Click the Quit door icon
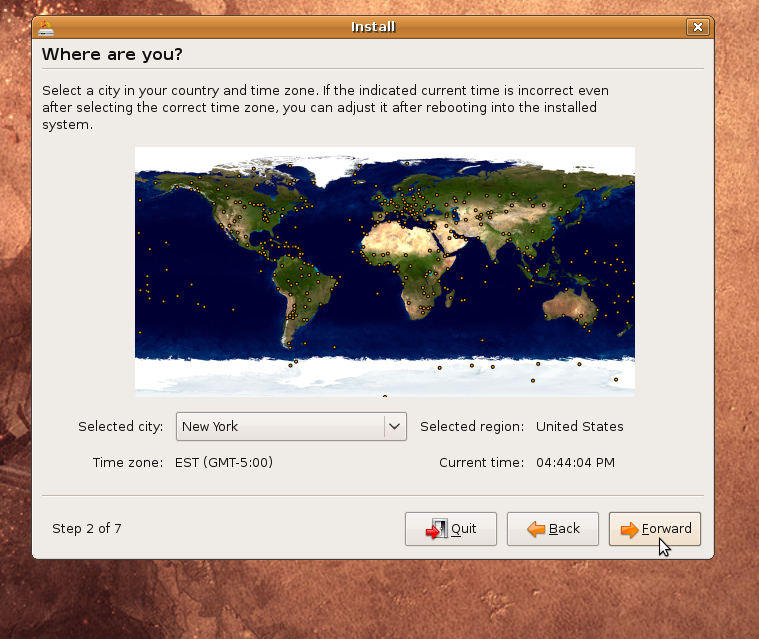Viewport: 759px width, 639px height. (437, 529)
